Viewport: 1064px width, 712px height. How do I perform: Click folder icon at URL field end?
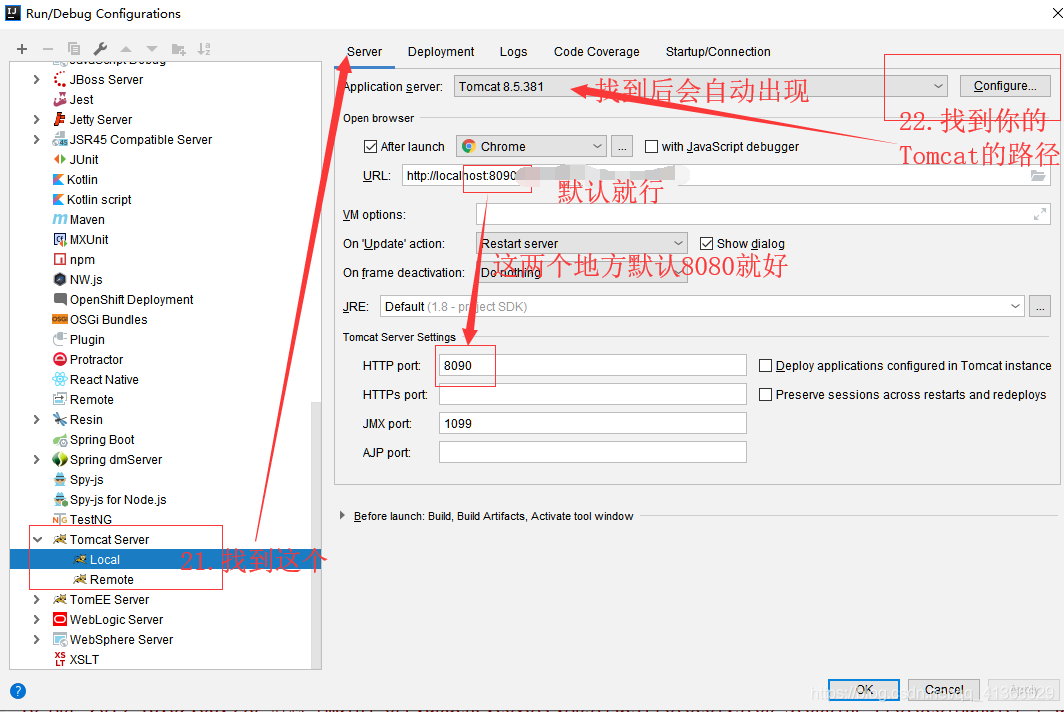1038,176
